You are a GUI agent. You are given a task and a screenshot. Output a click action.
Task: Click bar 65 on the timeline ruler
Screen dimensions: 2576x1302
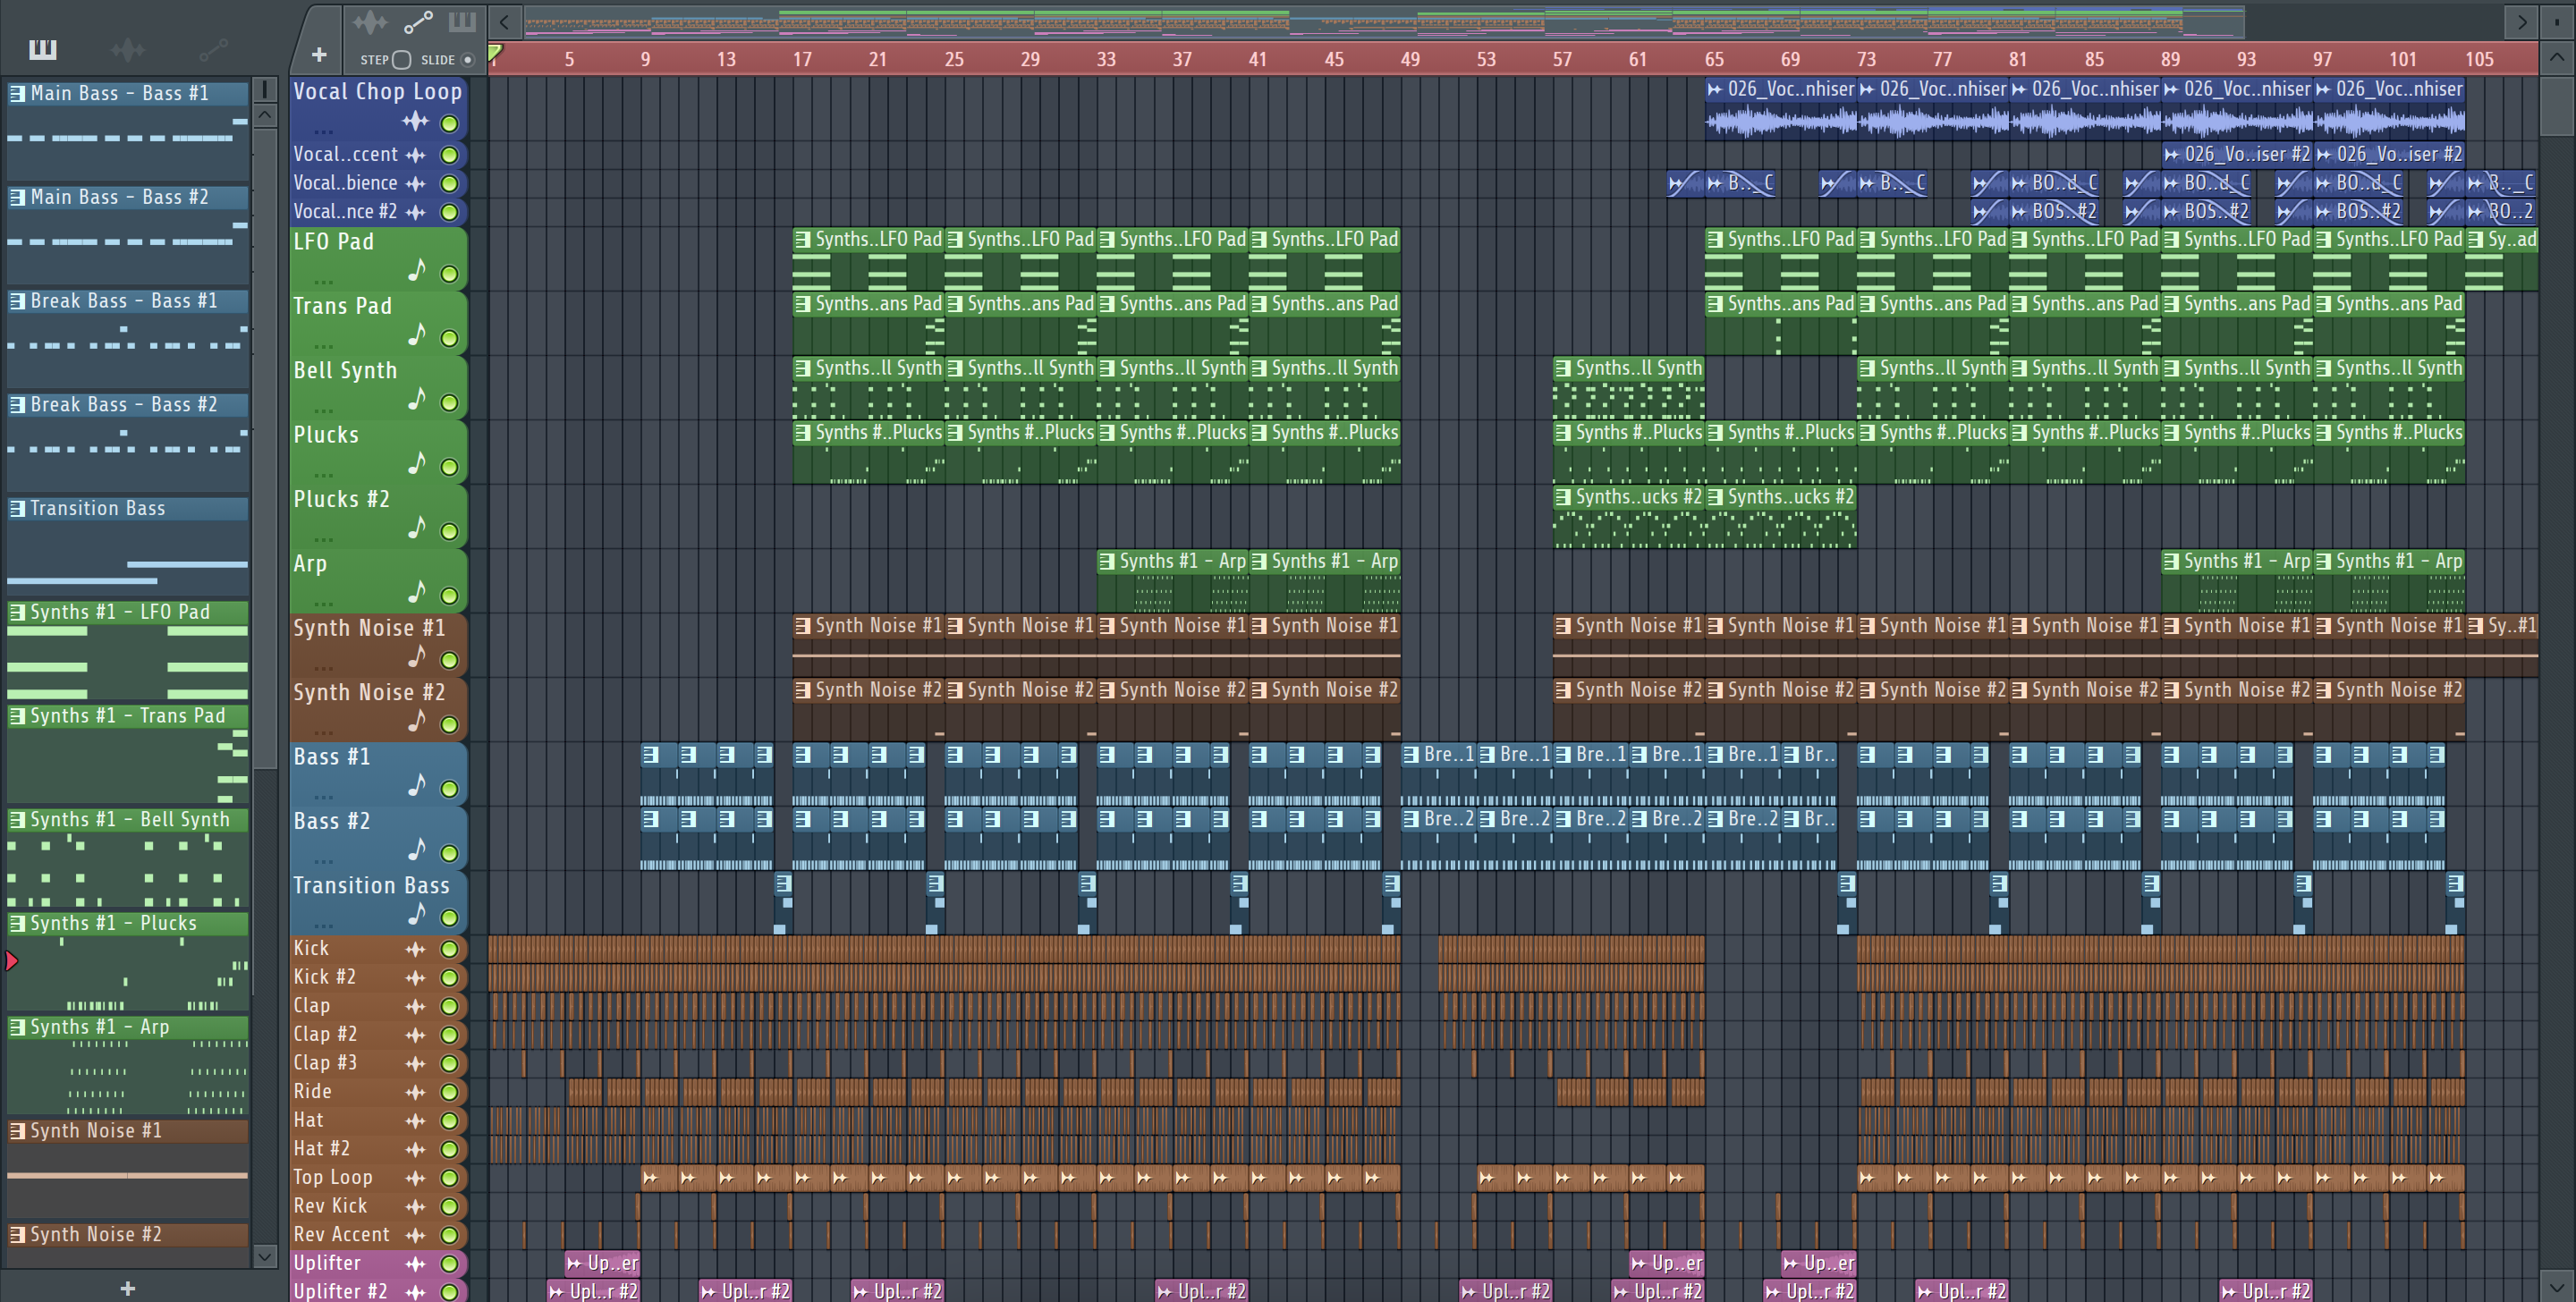point(1714,60)
